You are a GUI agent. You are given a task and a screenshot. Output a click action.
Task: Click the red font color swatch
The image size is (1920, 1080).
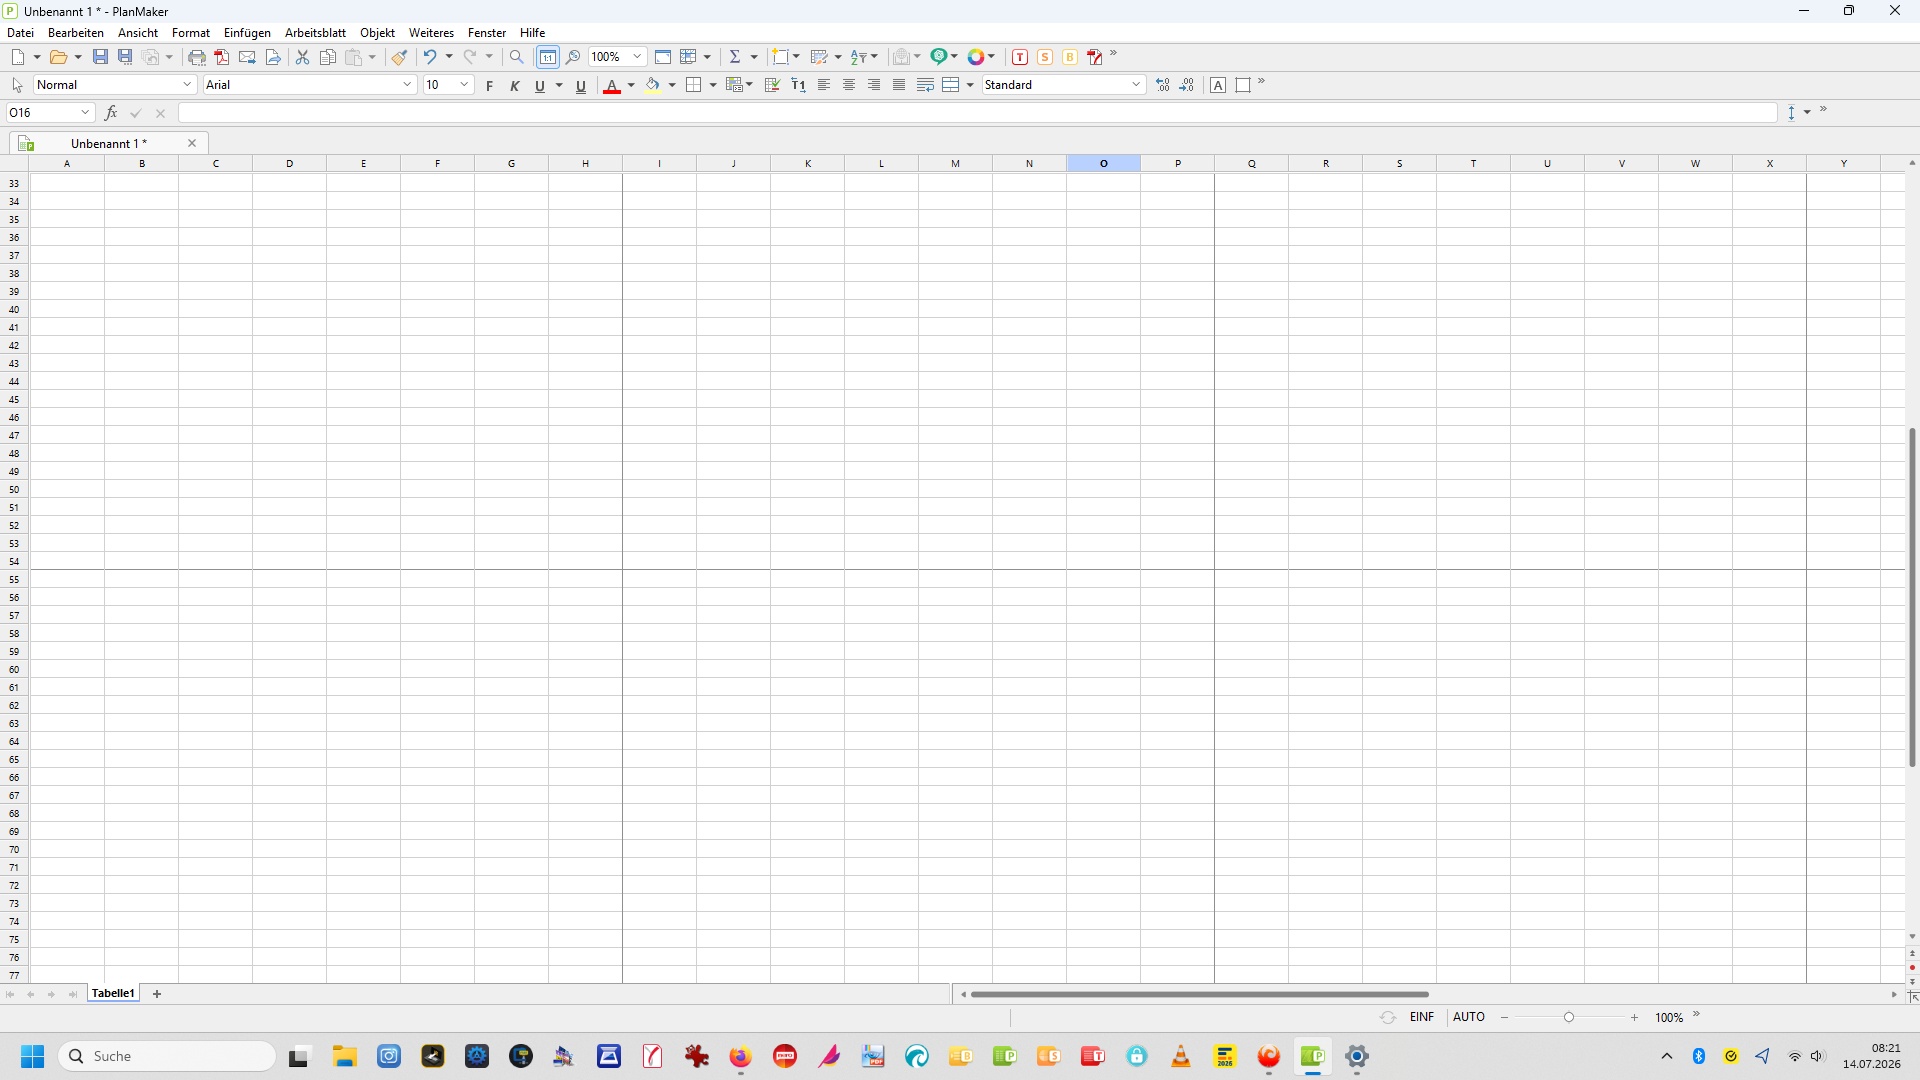[612, 85]
